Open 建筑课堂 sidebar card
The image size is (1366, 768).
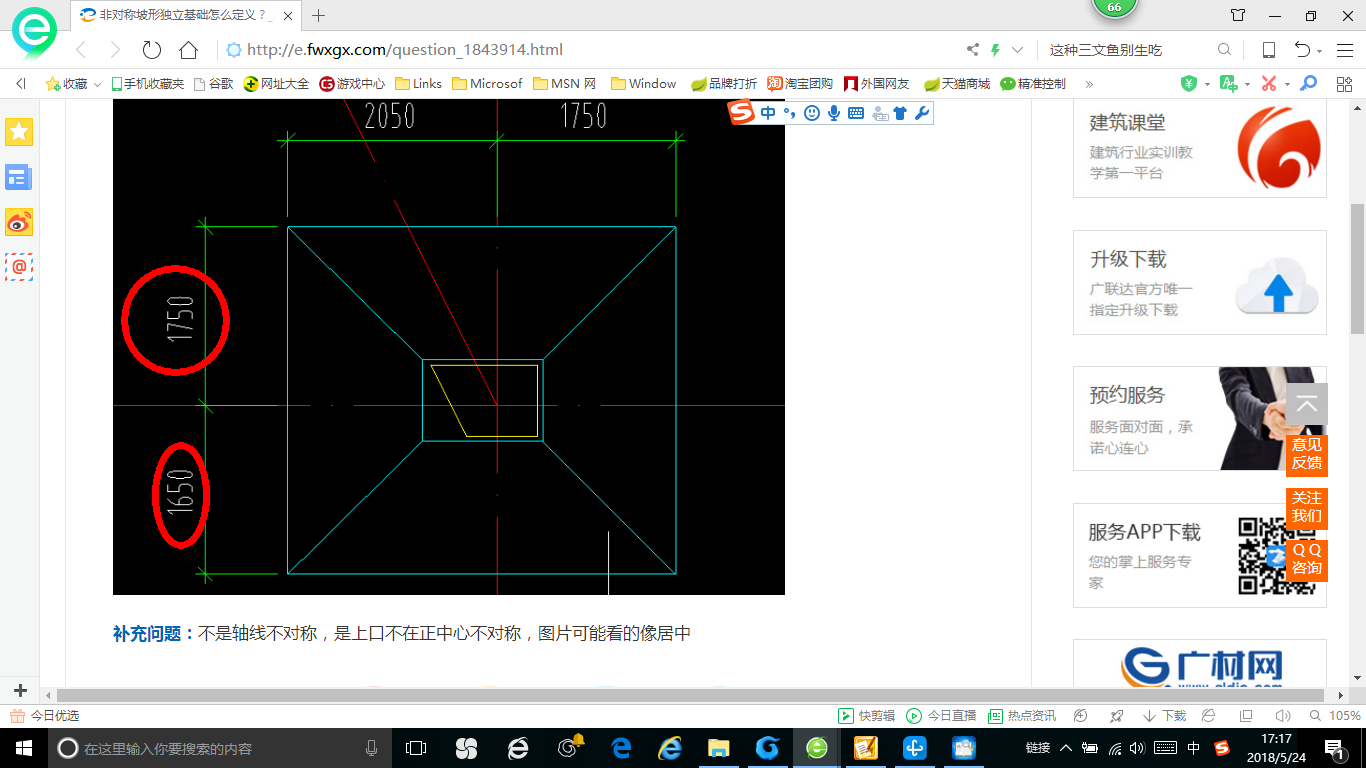1200,147
